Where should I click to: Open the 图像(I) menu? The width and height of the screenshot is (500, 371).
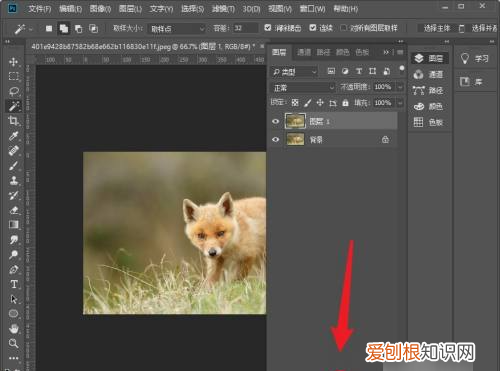pyautogui.click(x=100, y=9)
